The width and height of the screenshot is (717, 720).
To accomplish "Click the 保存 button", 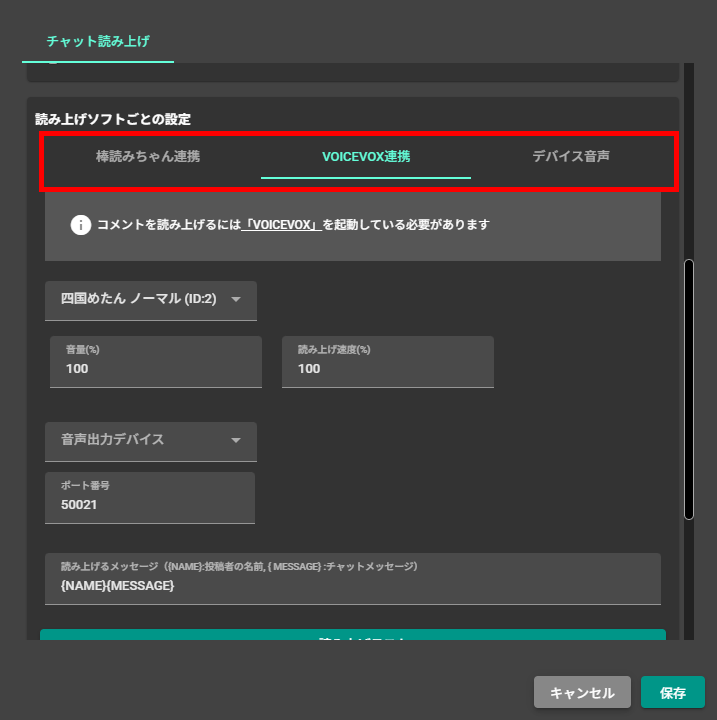I will (672, 692).
